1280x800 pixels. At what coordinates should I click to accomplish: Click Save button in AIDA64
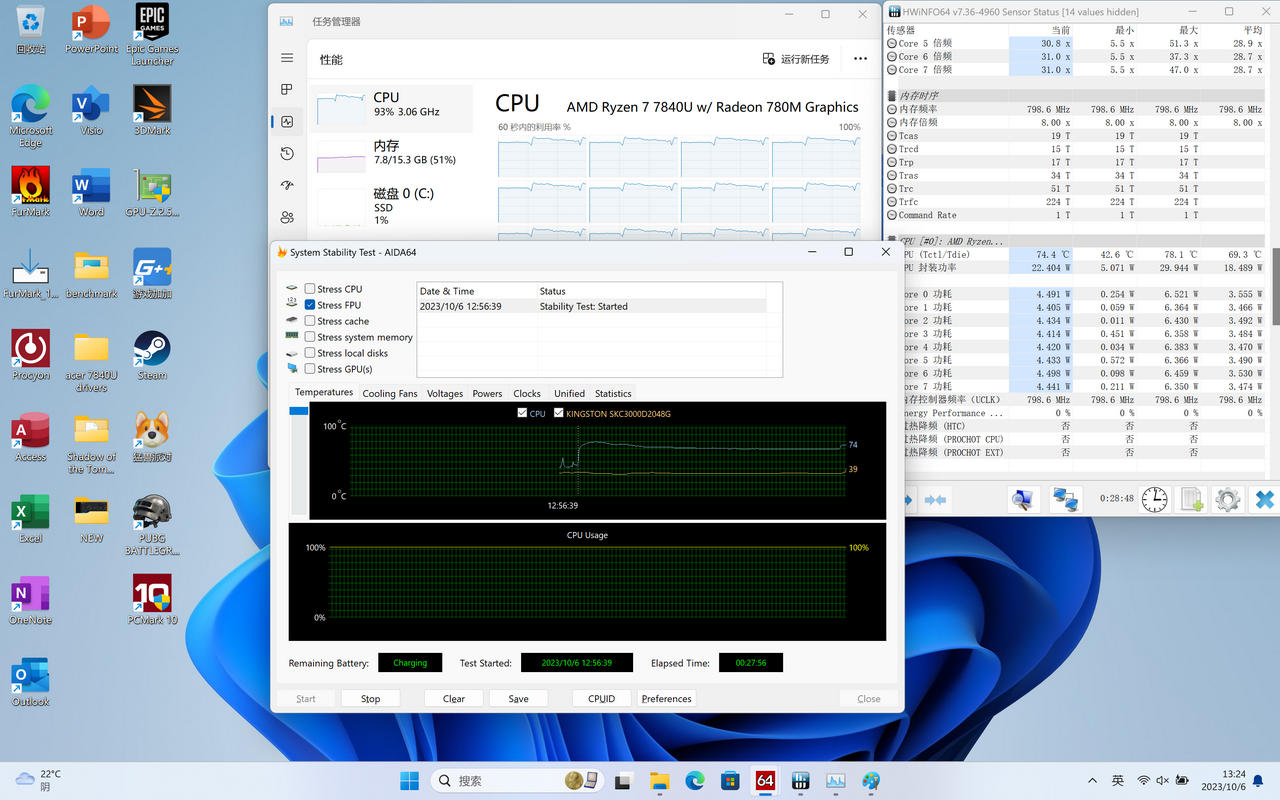click(518, 698)
